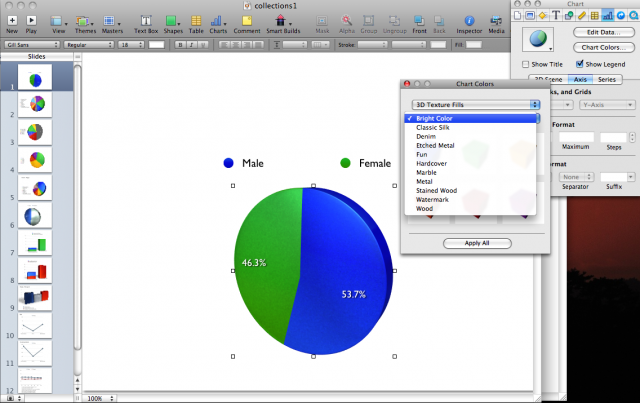The height and width of the screenshot is (403, 640).
Task: Open the Masters chooser
Action: 112,24
